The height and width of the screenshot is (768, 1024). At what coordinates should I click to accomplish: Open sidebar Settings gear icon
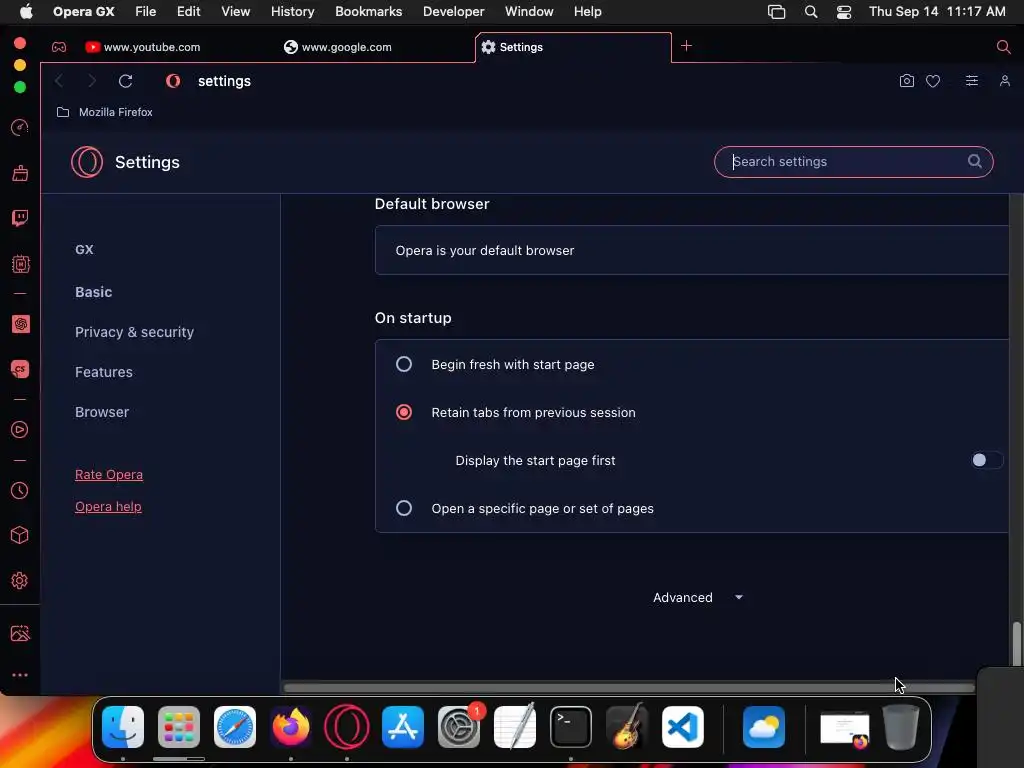(x=20, y=581)
